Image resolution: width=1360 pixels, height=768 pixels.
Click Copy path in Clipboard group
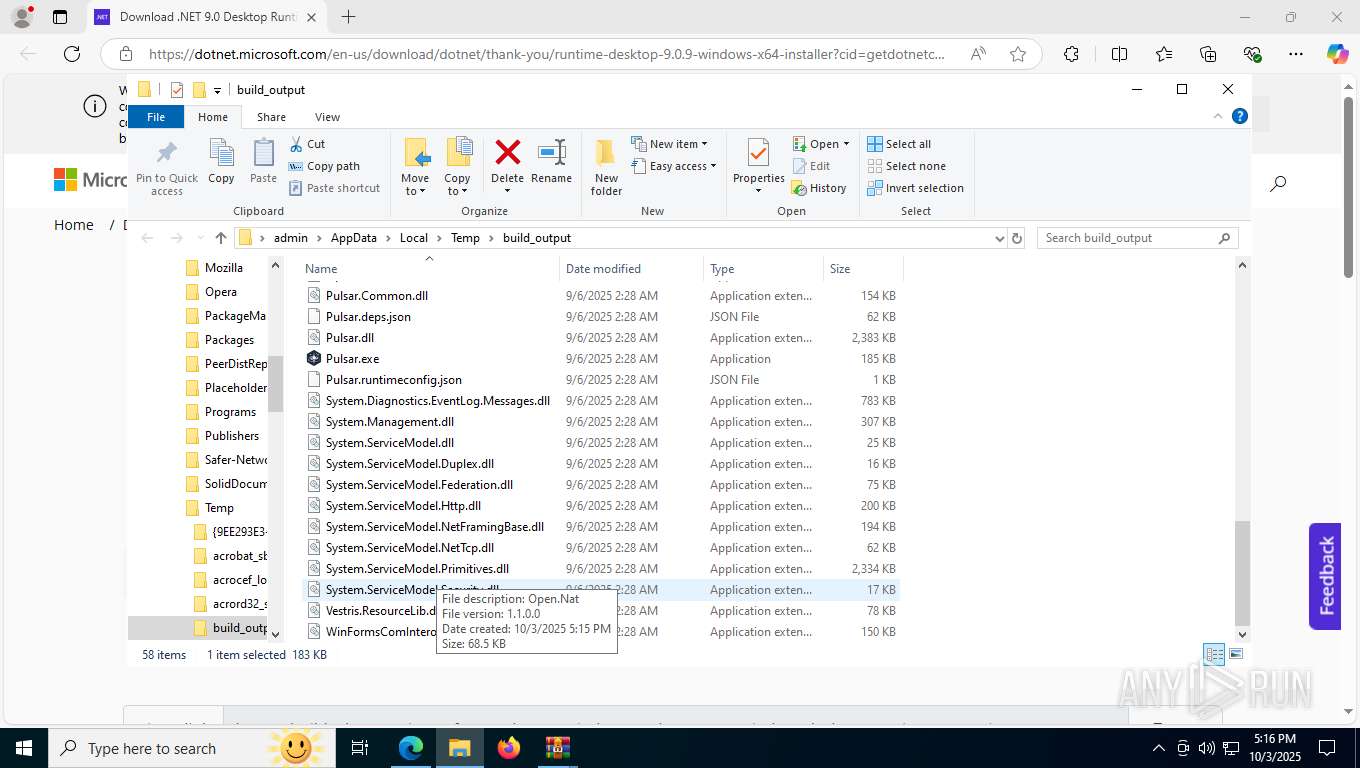pos(324,166)
